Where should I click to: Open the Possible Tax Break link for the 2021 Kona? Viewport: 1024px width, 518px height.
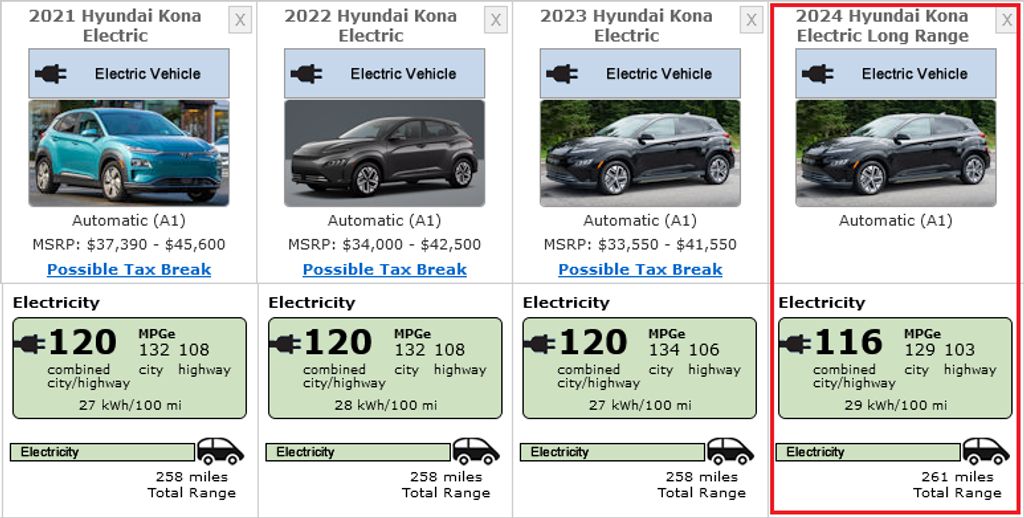click(x=129, y=269)
